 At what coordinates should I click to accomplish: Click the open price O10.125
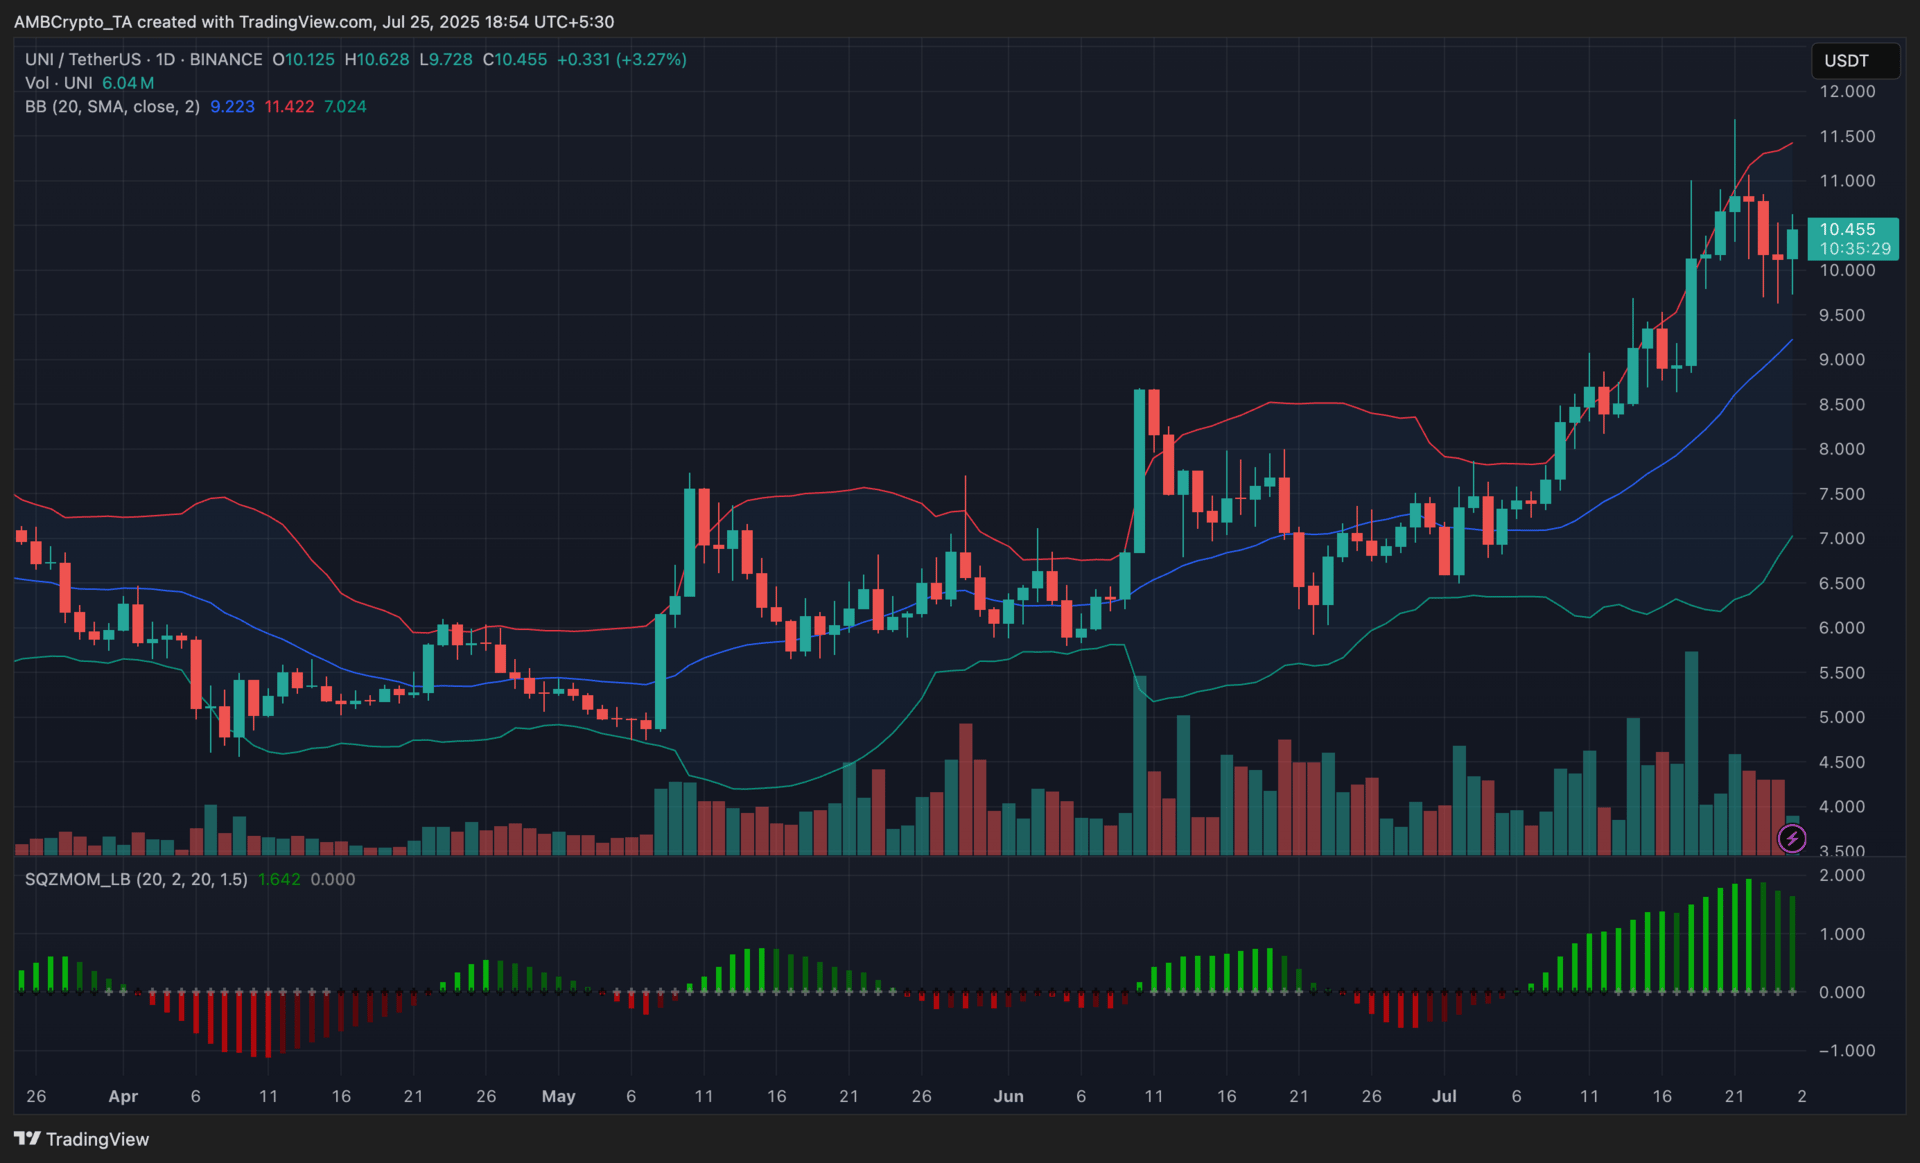click(303, 60)
